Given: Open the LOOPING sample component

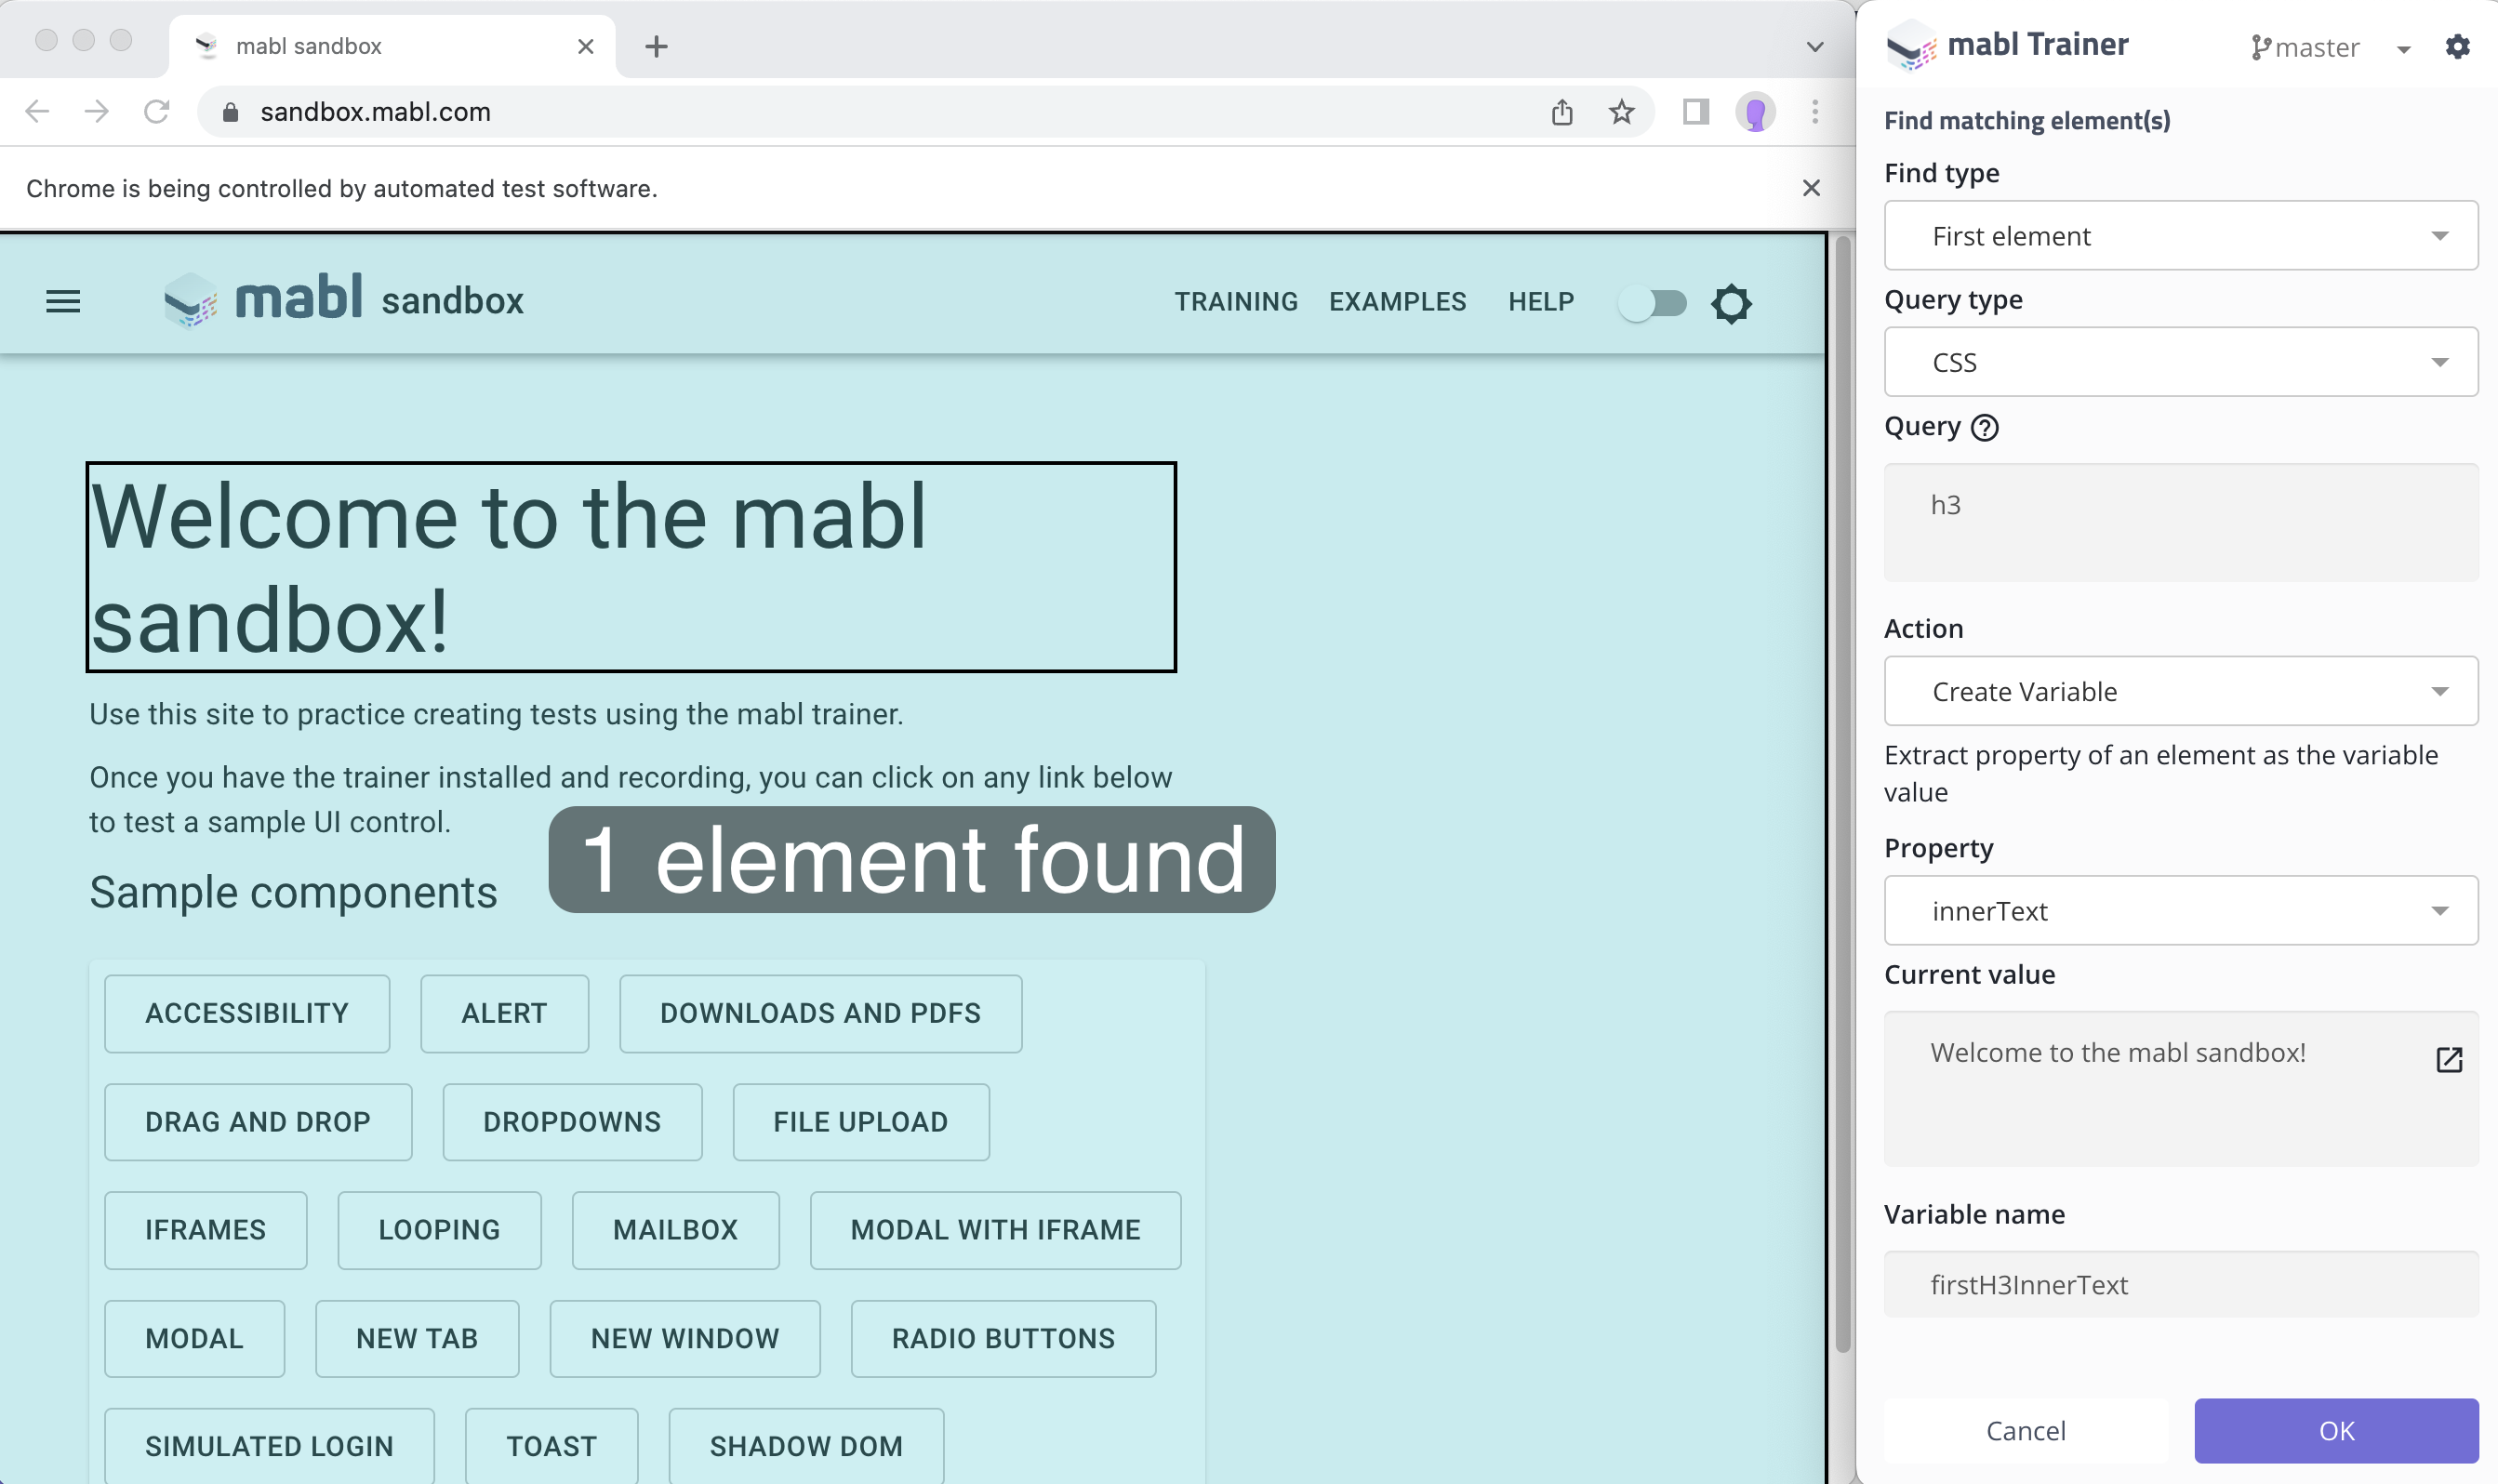Looking at the screenshot, I should [439, 1230].
